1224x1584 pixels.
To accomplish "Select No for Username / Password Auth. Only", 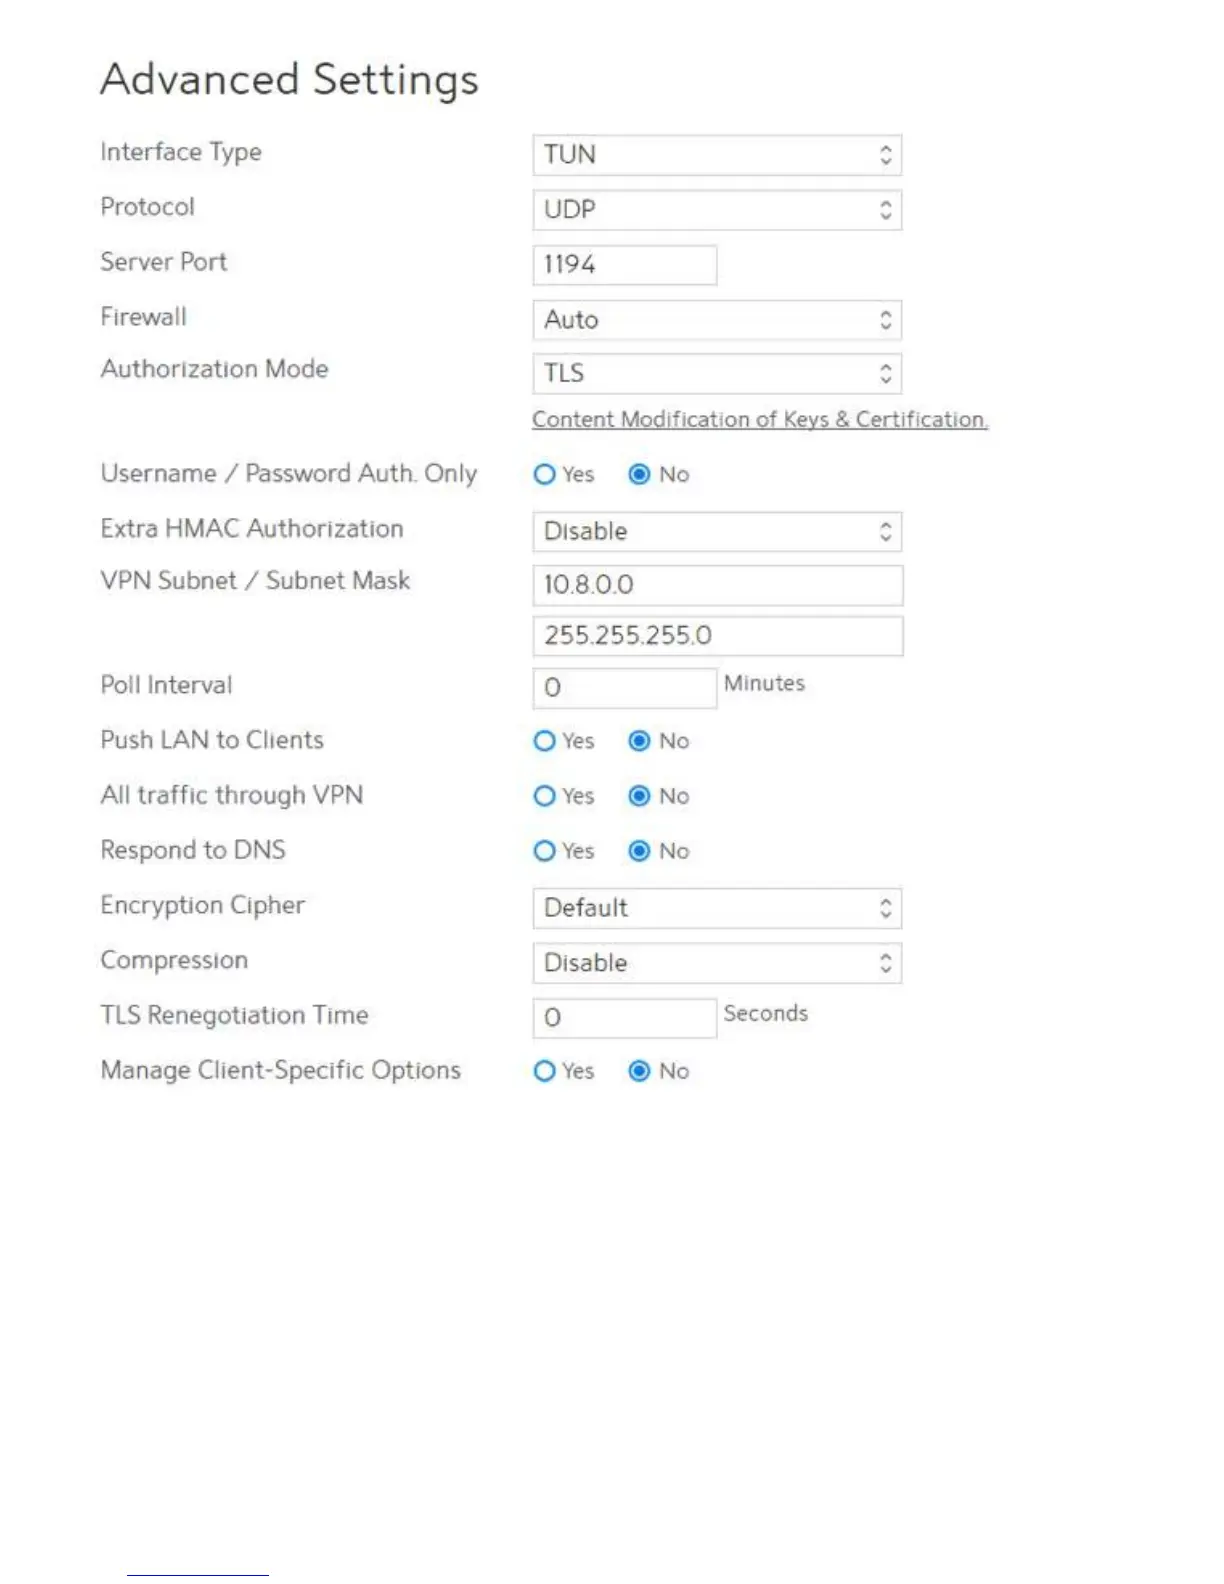I will coord(639,475).
